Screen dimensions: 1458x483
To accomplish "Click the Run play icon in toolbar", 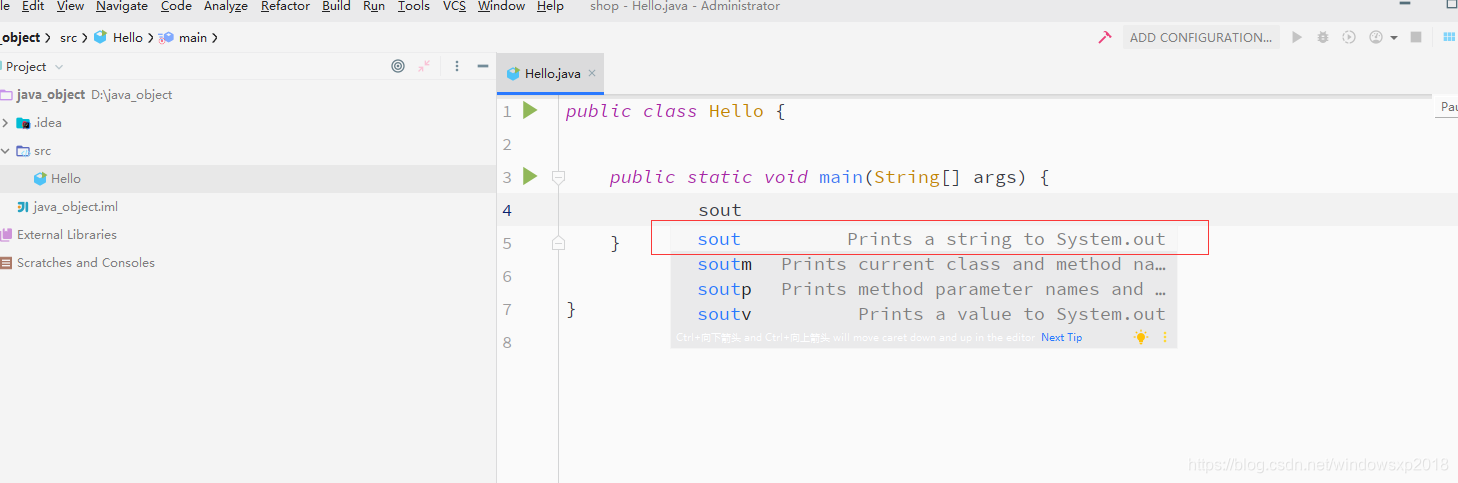I will 1297,37.
